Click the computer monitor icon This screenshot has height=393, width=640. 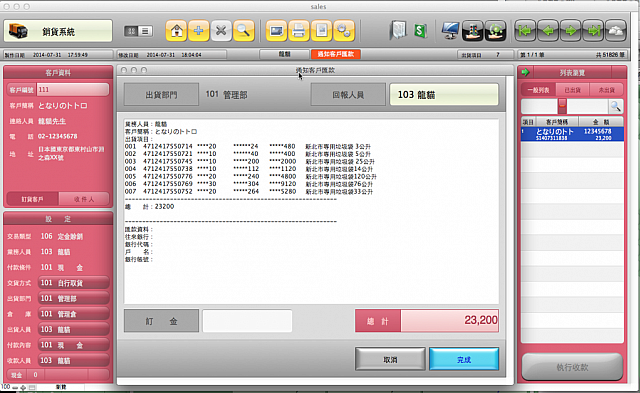tap(450, 31)
